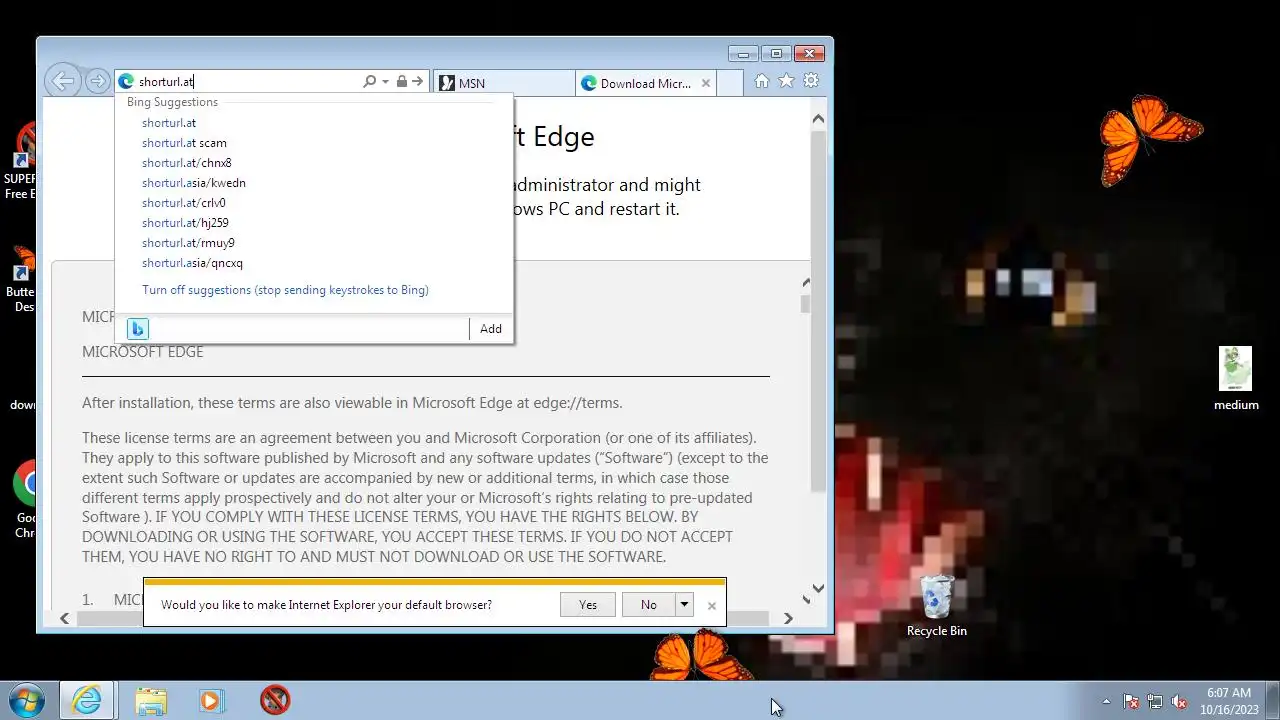This screenshot has height=720, width=1280.
Task: Click horizontal scrollbar right arrow
Action: tap(788, 619)
